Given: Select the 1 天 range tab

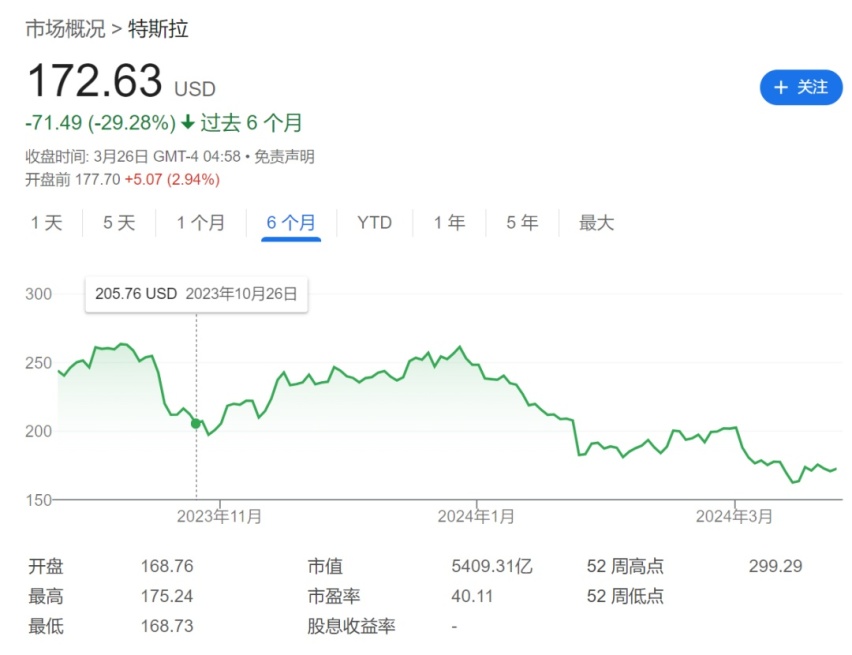Looking at the screenshot, I should (47, 222).
